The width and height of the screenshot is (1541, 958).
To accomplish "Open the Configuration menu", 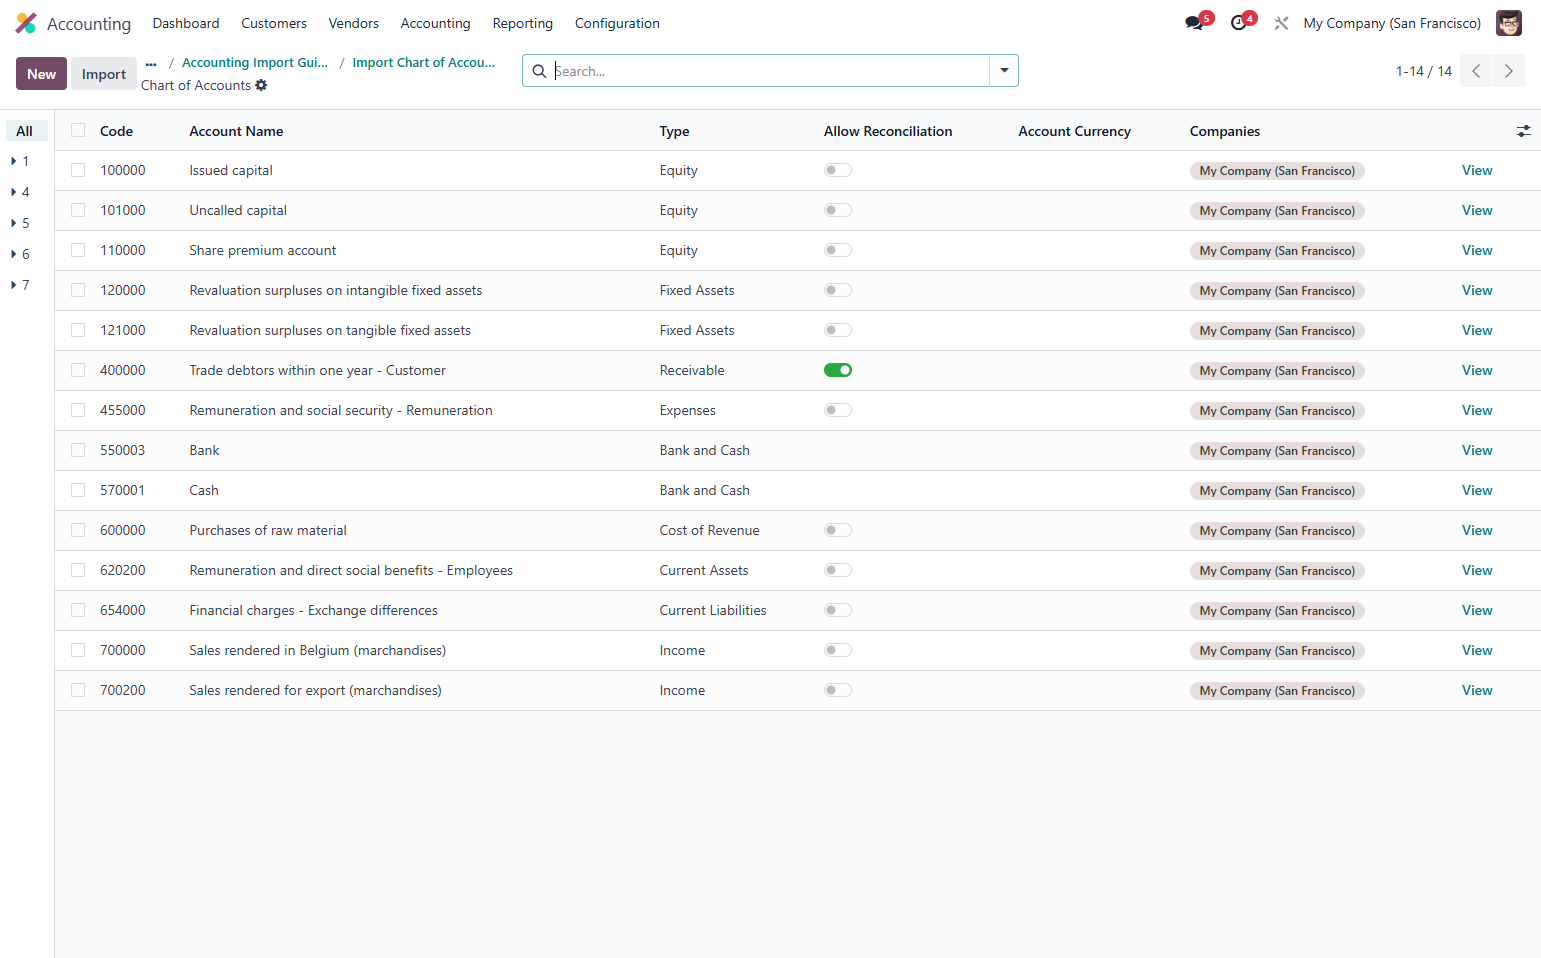I will coord(617,23).
